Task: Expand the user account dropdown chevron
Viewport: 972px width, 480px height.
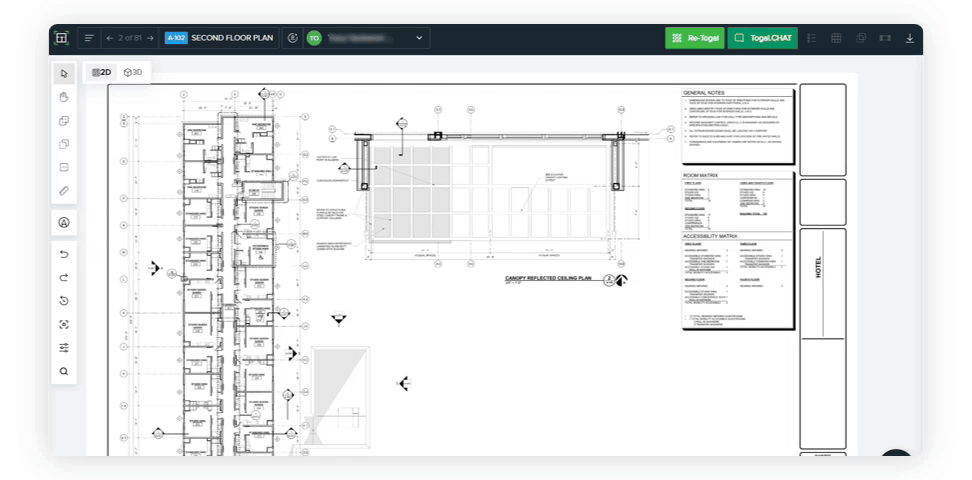Action: (x=419, y=38)
